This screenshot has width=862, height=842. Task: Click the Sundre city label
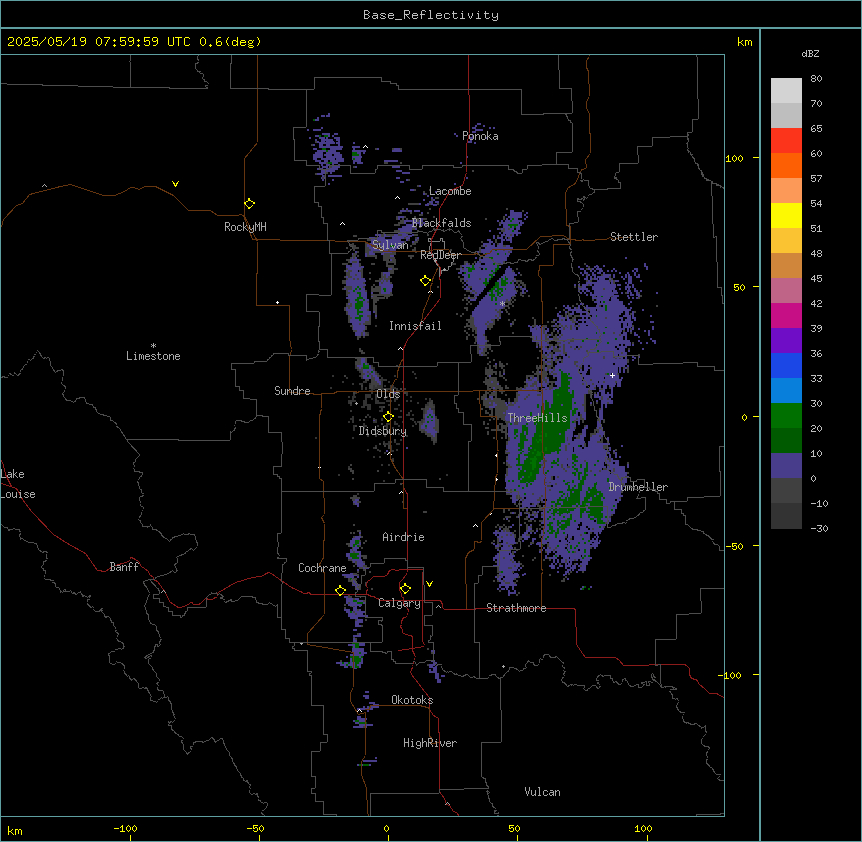(292, 391)
